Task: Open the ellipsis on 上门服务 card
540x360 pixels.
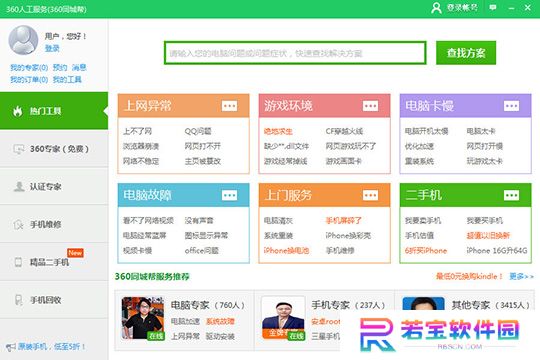Action: click(x=370, y=195)
